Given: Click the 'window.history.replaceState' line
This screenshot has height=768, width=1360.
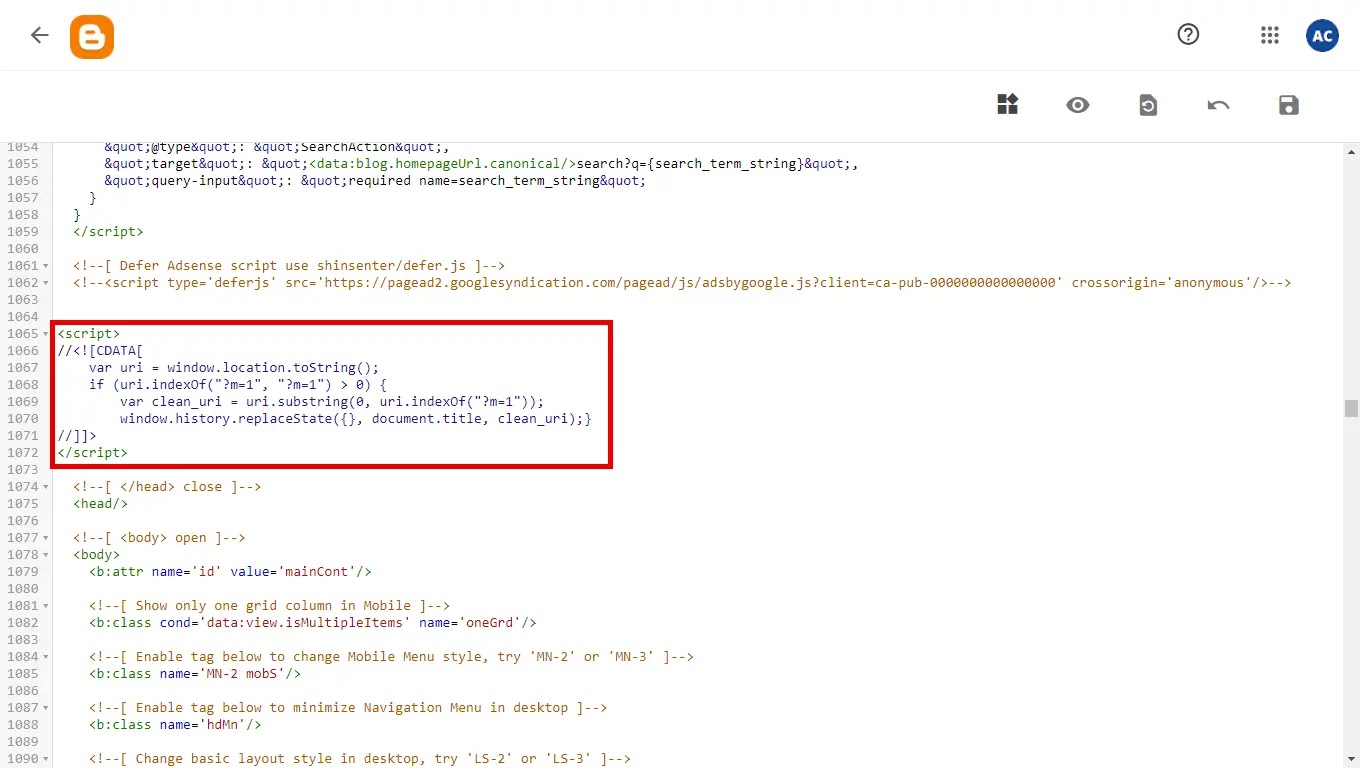Looking at the screenshot, I should [355, 418].
